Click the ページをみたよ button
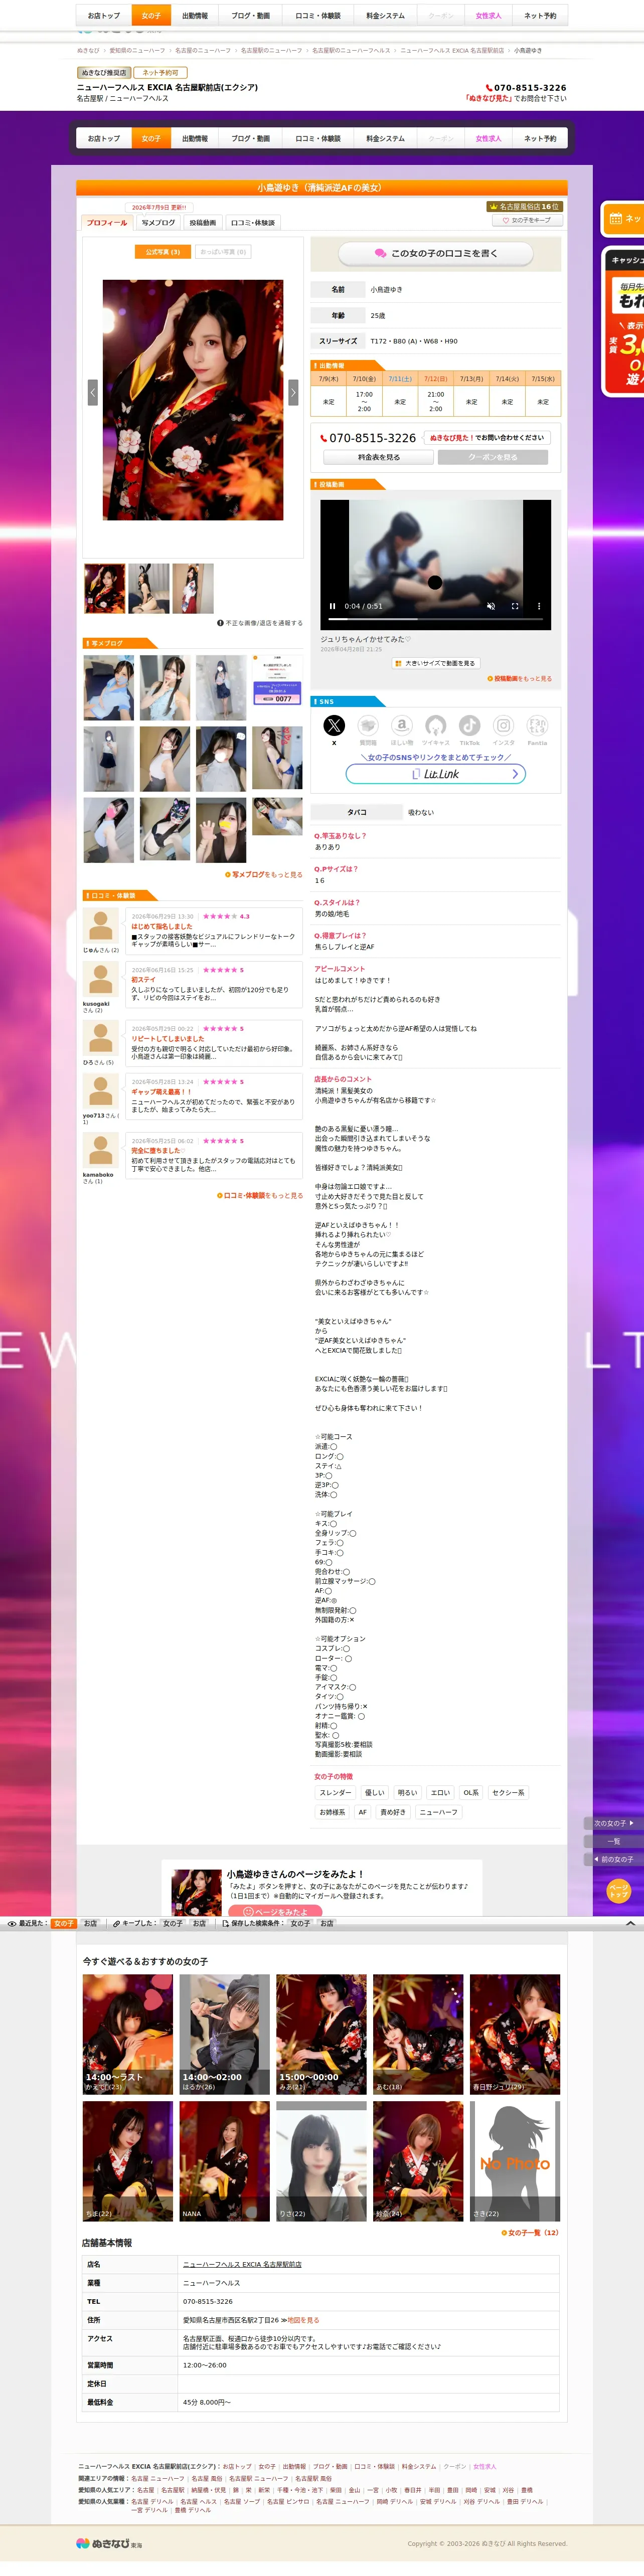 (275, 1912)
